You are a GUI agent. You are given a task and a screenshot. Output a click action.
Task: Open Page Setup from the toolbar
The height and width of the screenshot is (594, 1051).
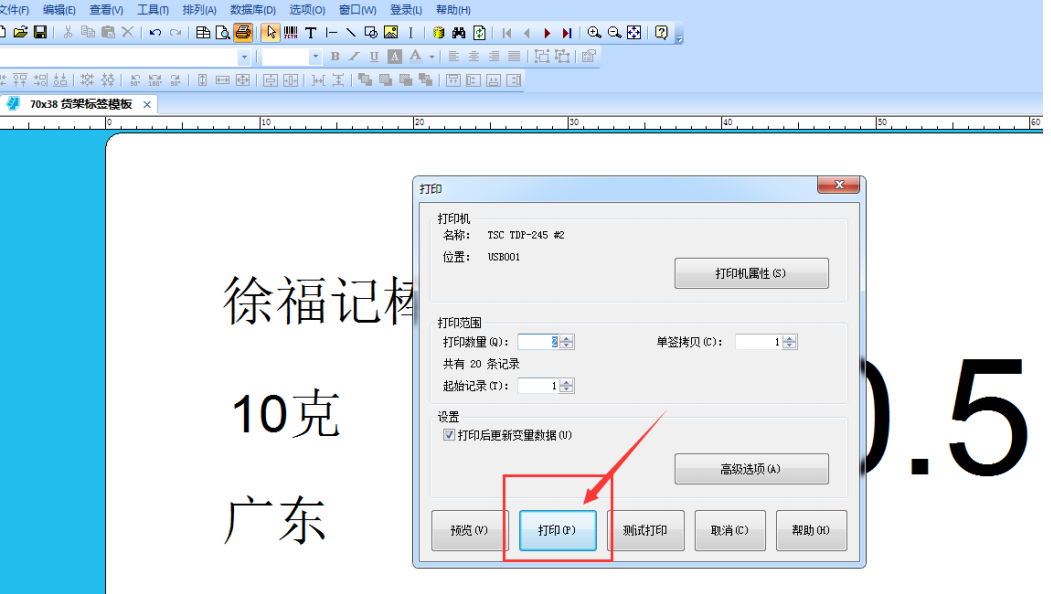(x=203, y=32)
